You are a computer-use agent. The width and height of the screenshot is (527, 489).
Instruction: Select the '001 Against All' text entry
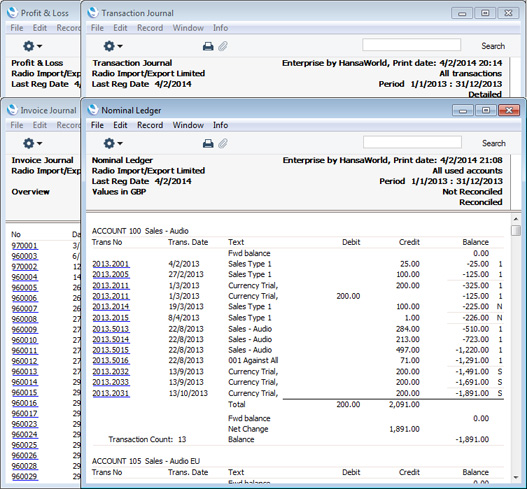click(x=253, y=361)
